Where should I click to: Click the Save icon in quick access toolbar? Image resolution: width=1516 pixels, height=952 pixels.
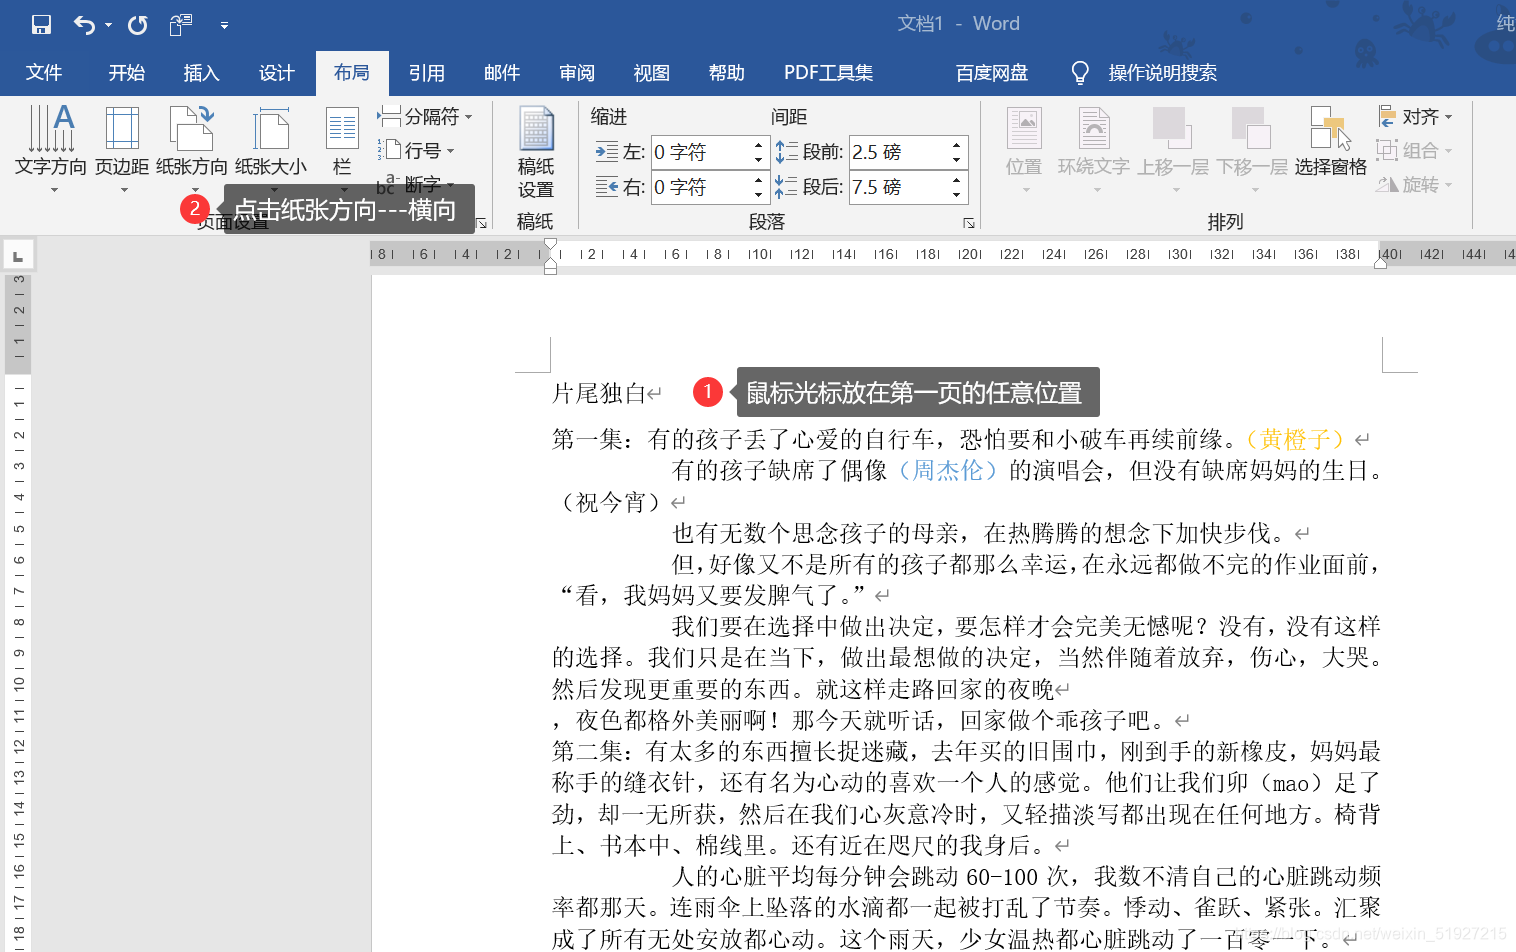pyautogui.click(x=41, y=25)
